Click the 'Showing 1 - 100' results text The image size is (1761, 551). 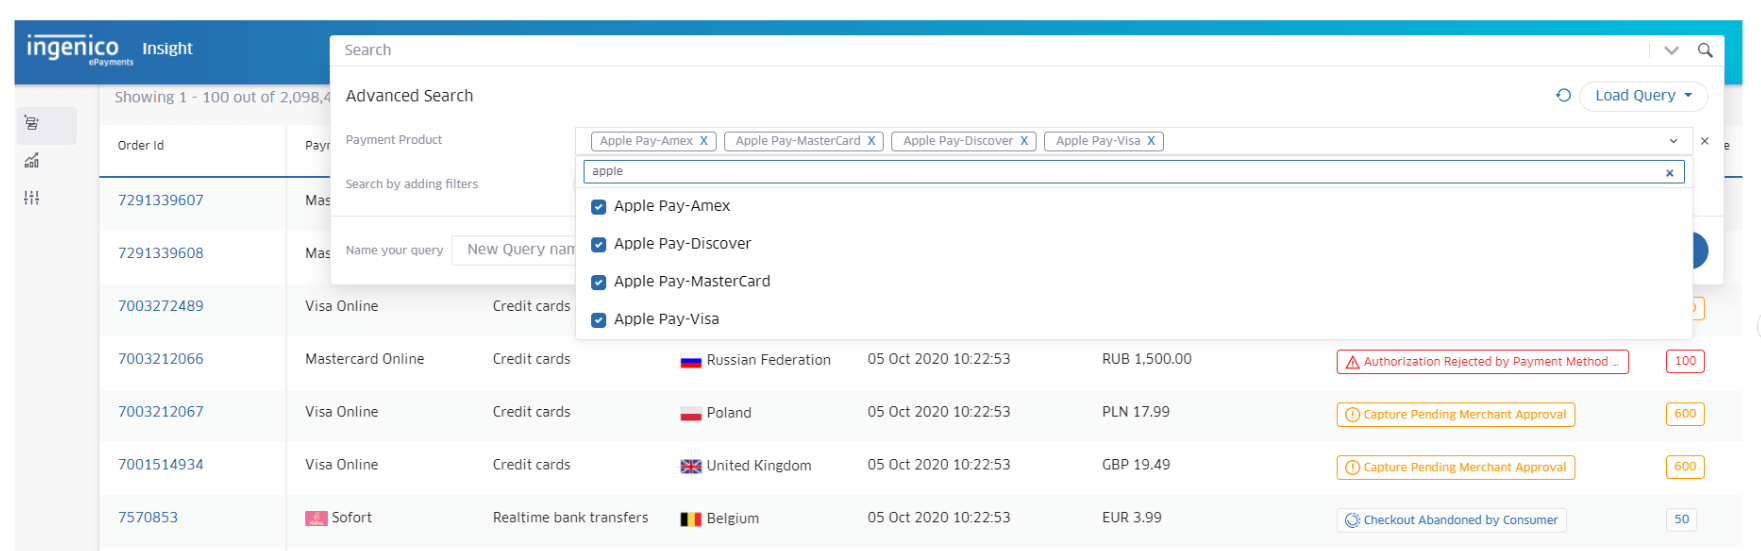click(222, 97)
